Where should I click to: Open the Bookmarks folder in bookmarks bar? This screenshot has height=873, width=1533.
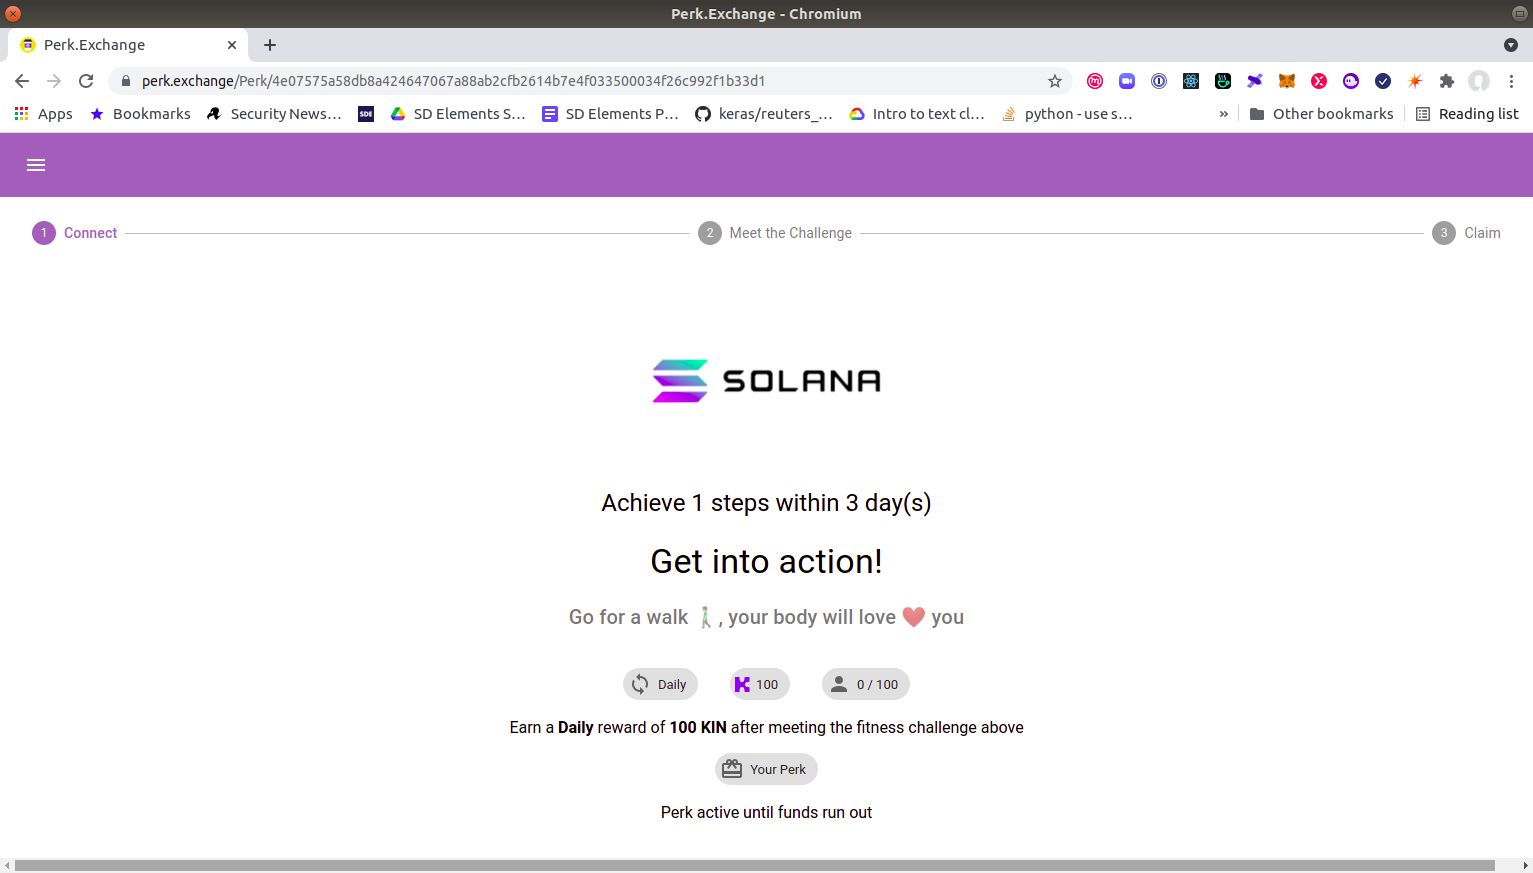(140, 114)
